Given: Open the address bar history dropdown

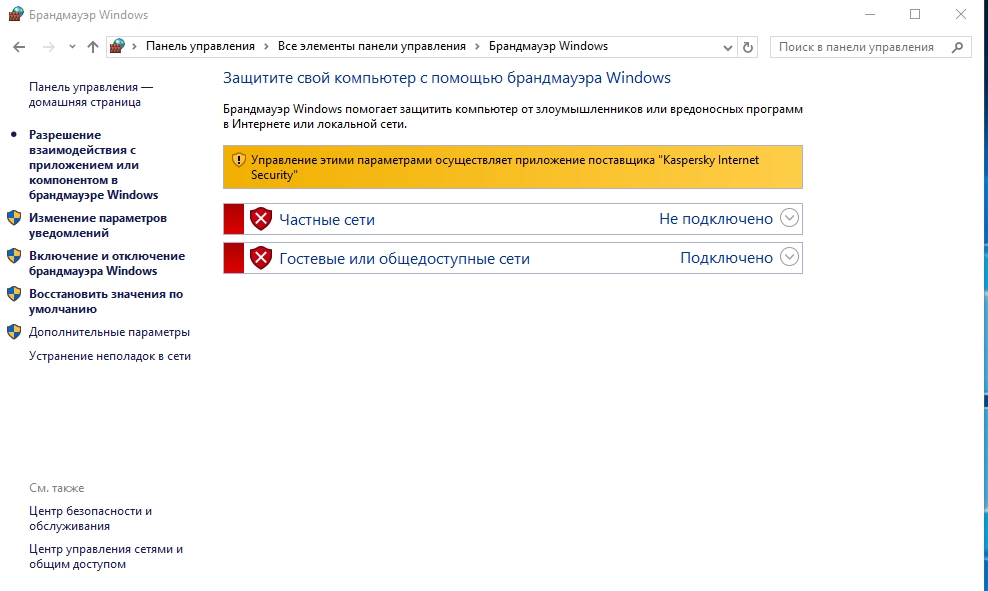Looking at the screenshot, I should [728, 47].
